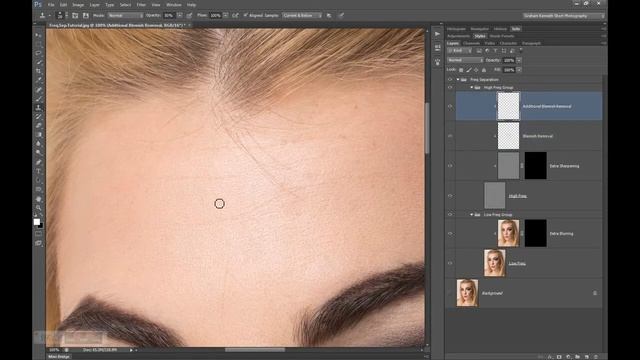The width and height of the screenshot is (640, 360).
Task: Click the horizontal canvas scrollbar
Action: (255, 350)
